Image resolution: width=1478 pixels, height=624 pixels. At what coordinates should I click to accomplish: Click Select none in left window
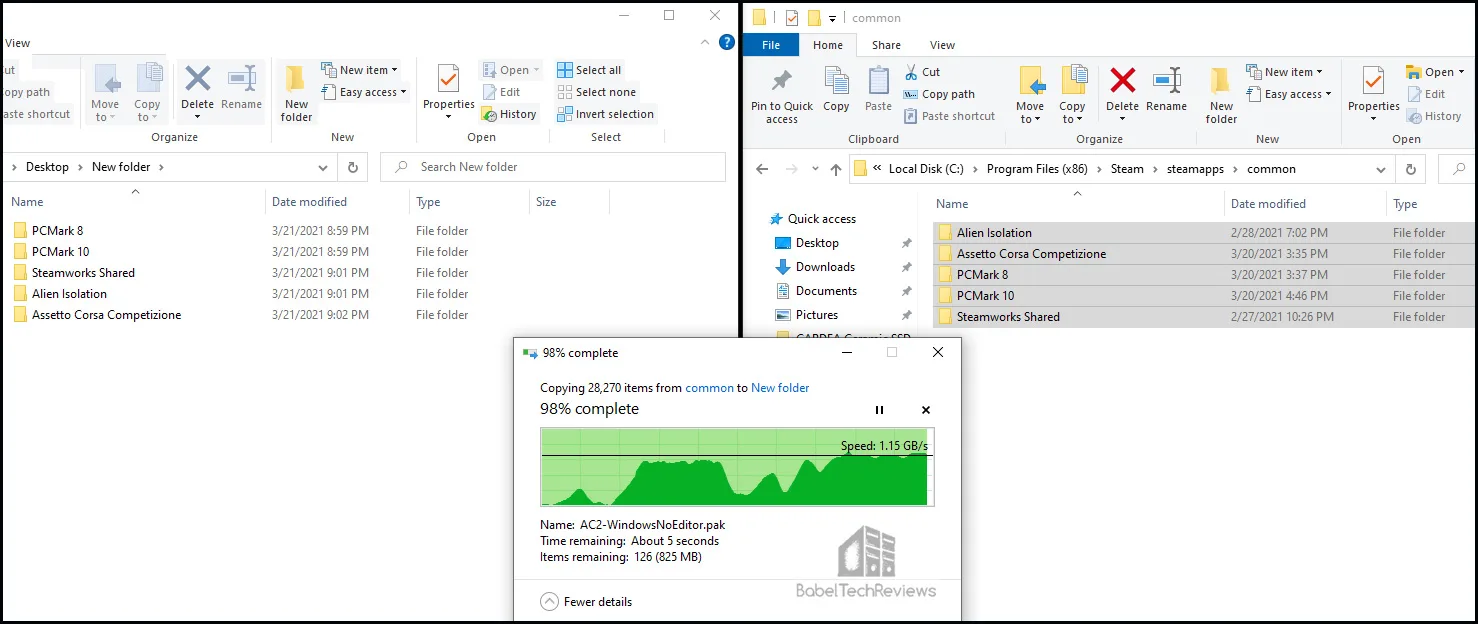pos(595,92)
